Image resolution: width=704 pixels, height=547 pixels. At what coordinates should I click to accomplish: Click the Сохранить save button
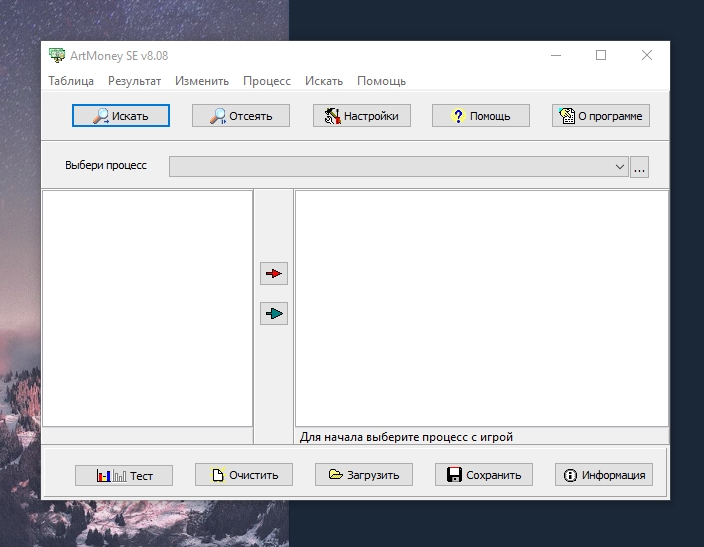click(x=484, y=475)
